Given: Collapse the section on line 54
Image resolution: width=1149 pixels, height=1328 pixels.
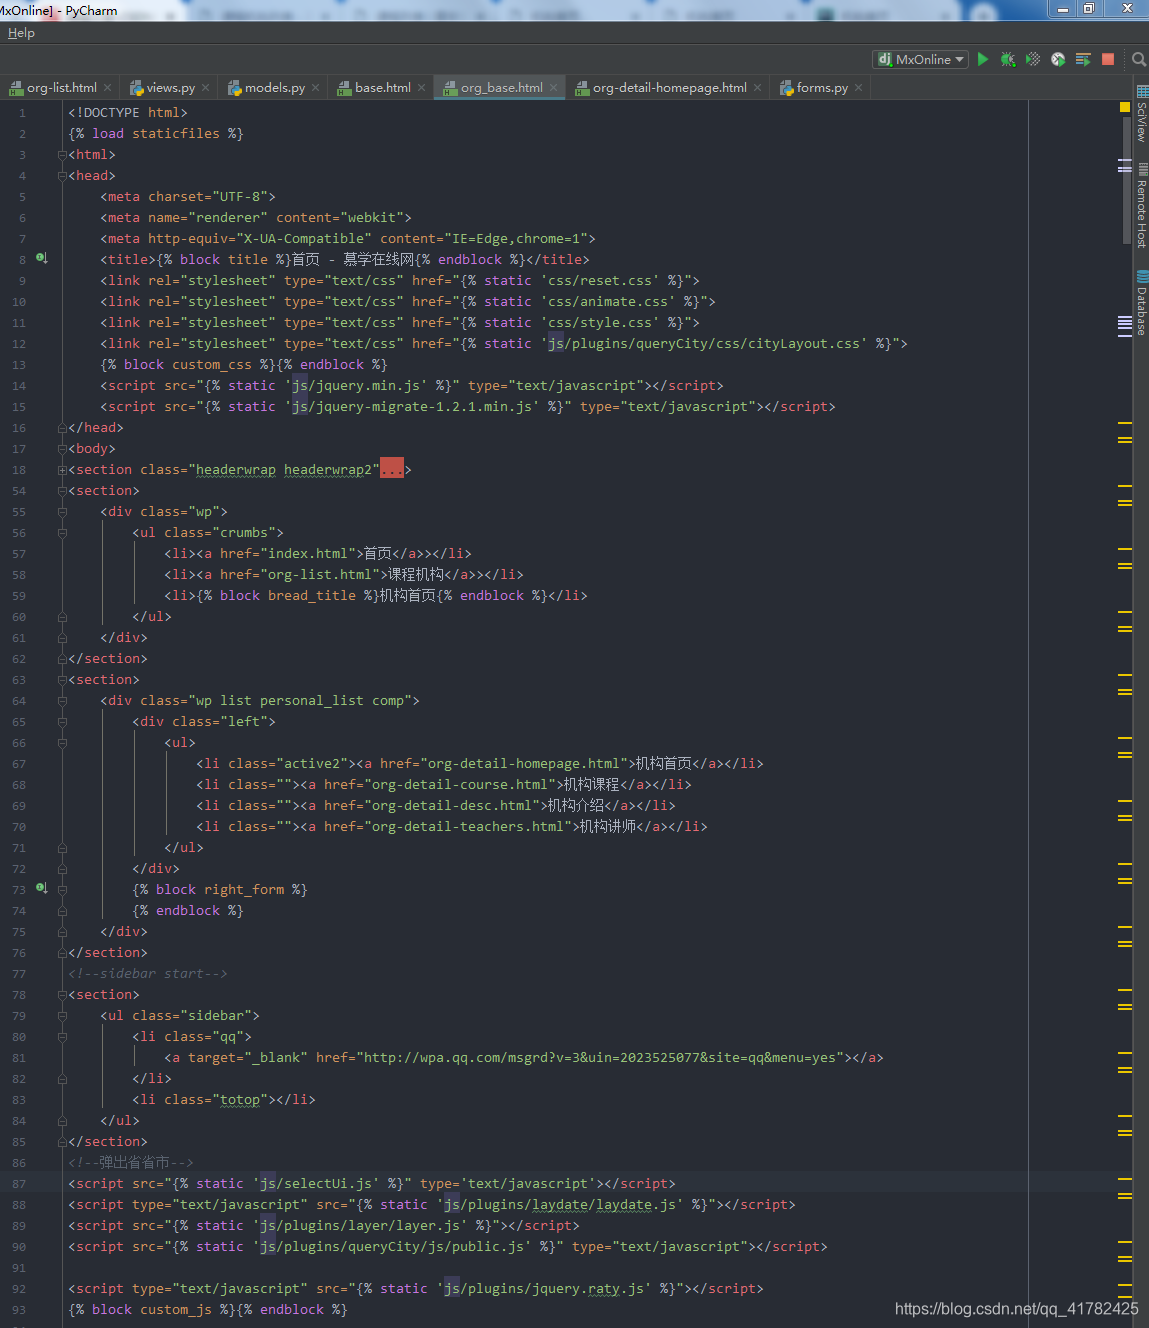Looking at the screenshot, I should (x=62, y=491).
